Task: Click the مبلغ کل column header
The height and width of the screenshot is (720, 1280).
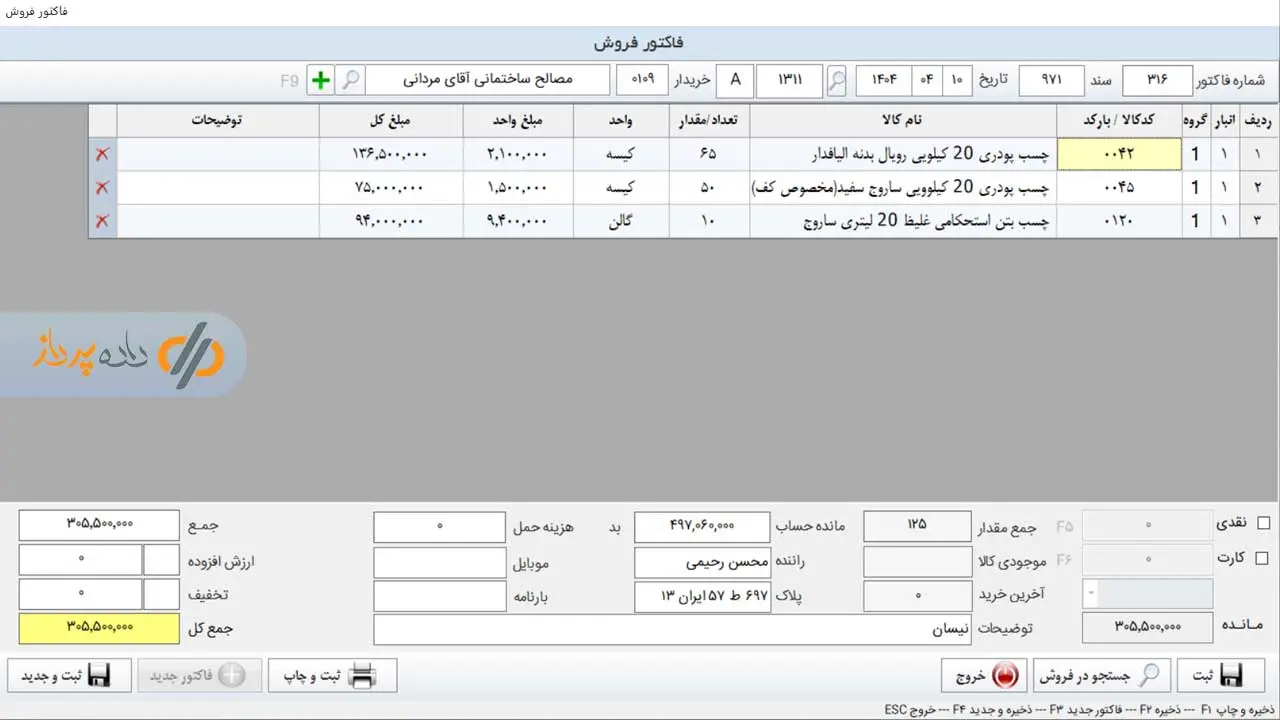Action: (391, 121)
